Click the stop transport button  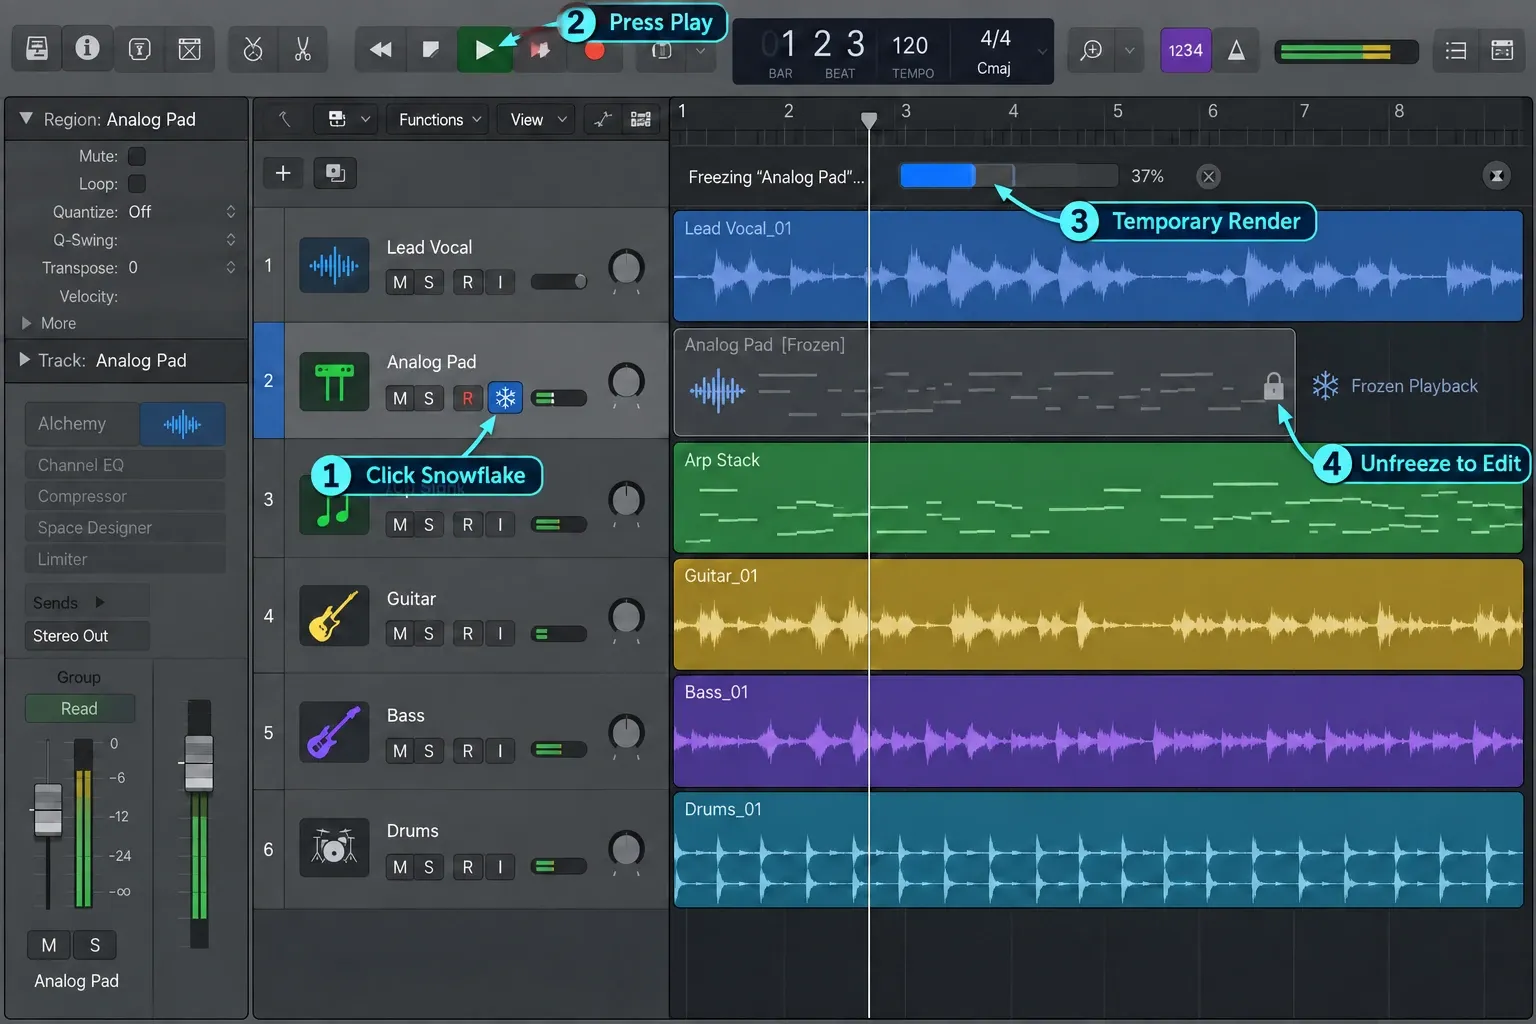[431, 49]
